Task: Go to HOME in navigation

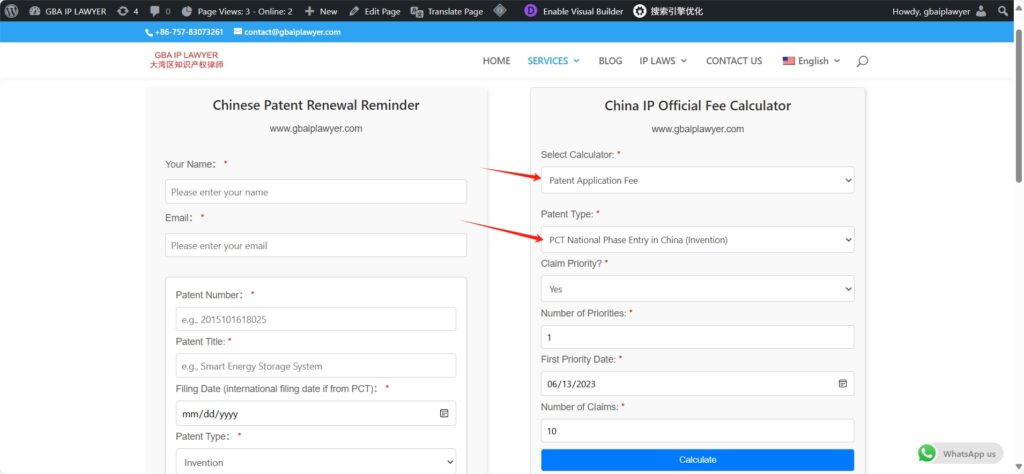Action: (496, 61)
